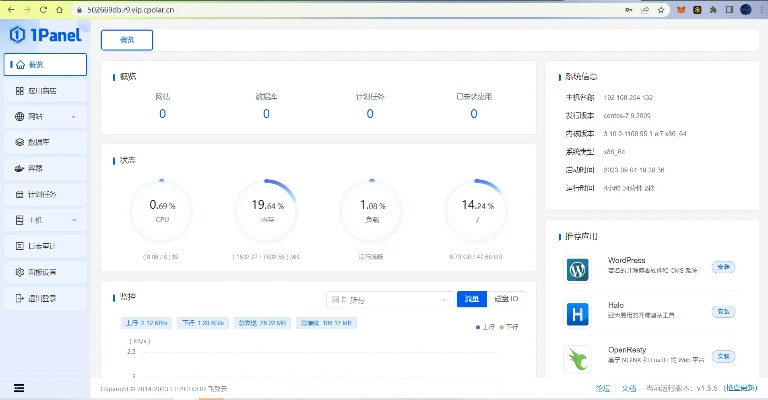The image size is (768, 400).
Task: Switch monitor to Traffic (流量) view
Action: coord(470,298)
